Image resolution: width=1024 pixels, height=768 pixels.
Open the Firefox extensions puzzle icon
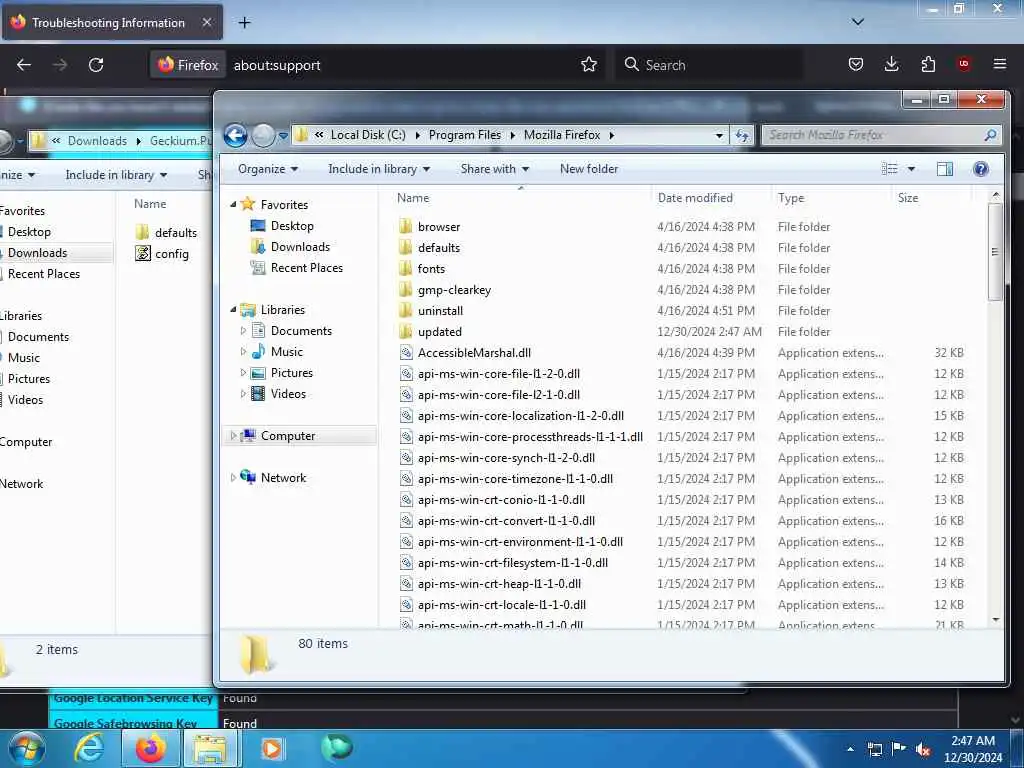click(x=928, y=65)
